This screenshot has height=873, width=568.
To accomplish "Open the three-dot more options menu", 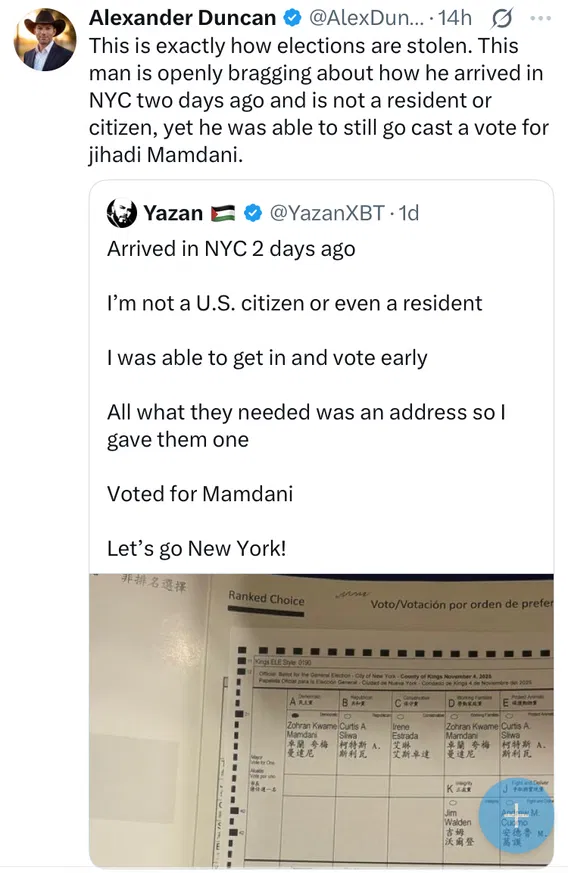I will point(540,18).
